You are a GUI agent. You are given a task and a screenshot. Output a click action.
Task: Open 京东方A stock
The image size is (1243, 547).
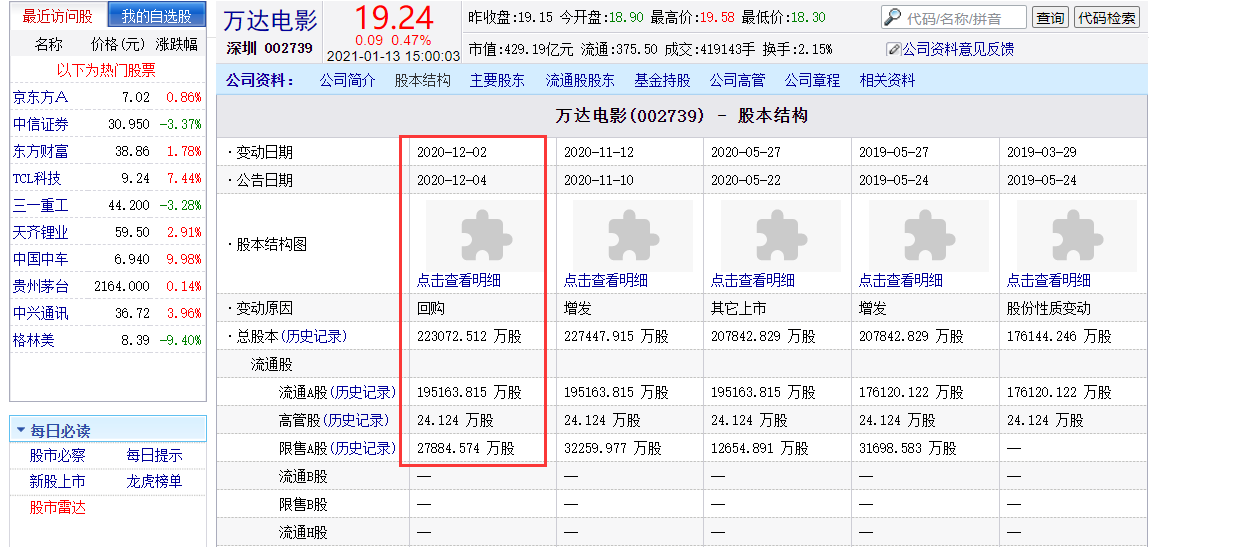[40, 97]
